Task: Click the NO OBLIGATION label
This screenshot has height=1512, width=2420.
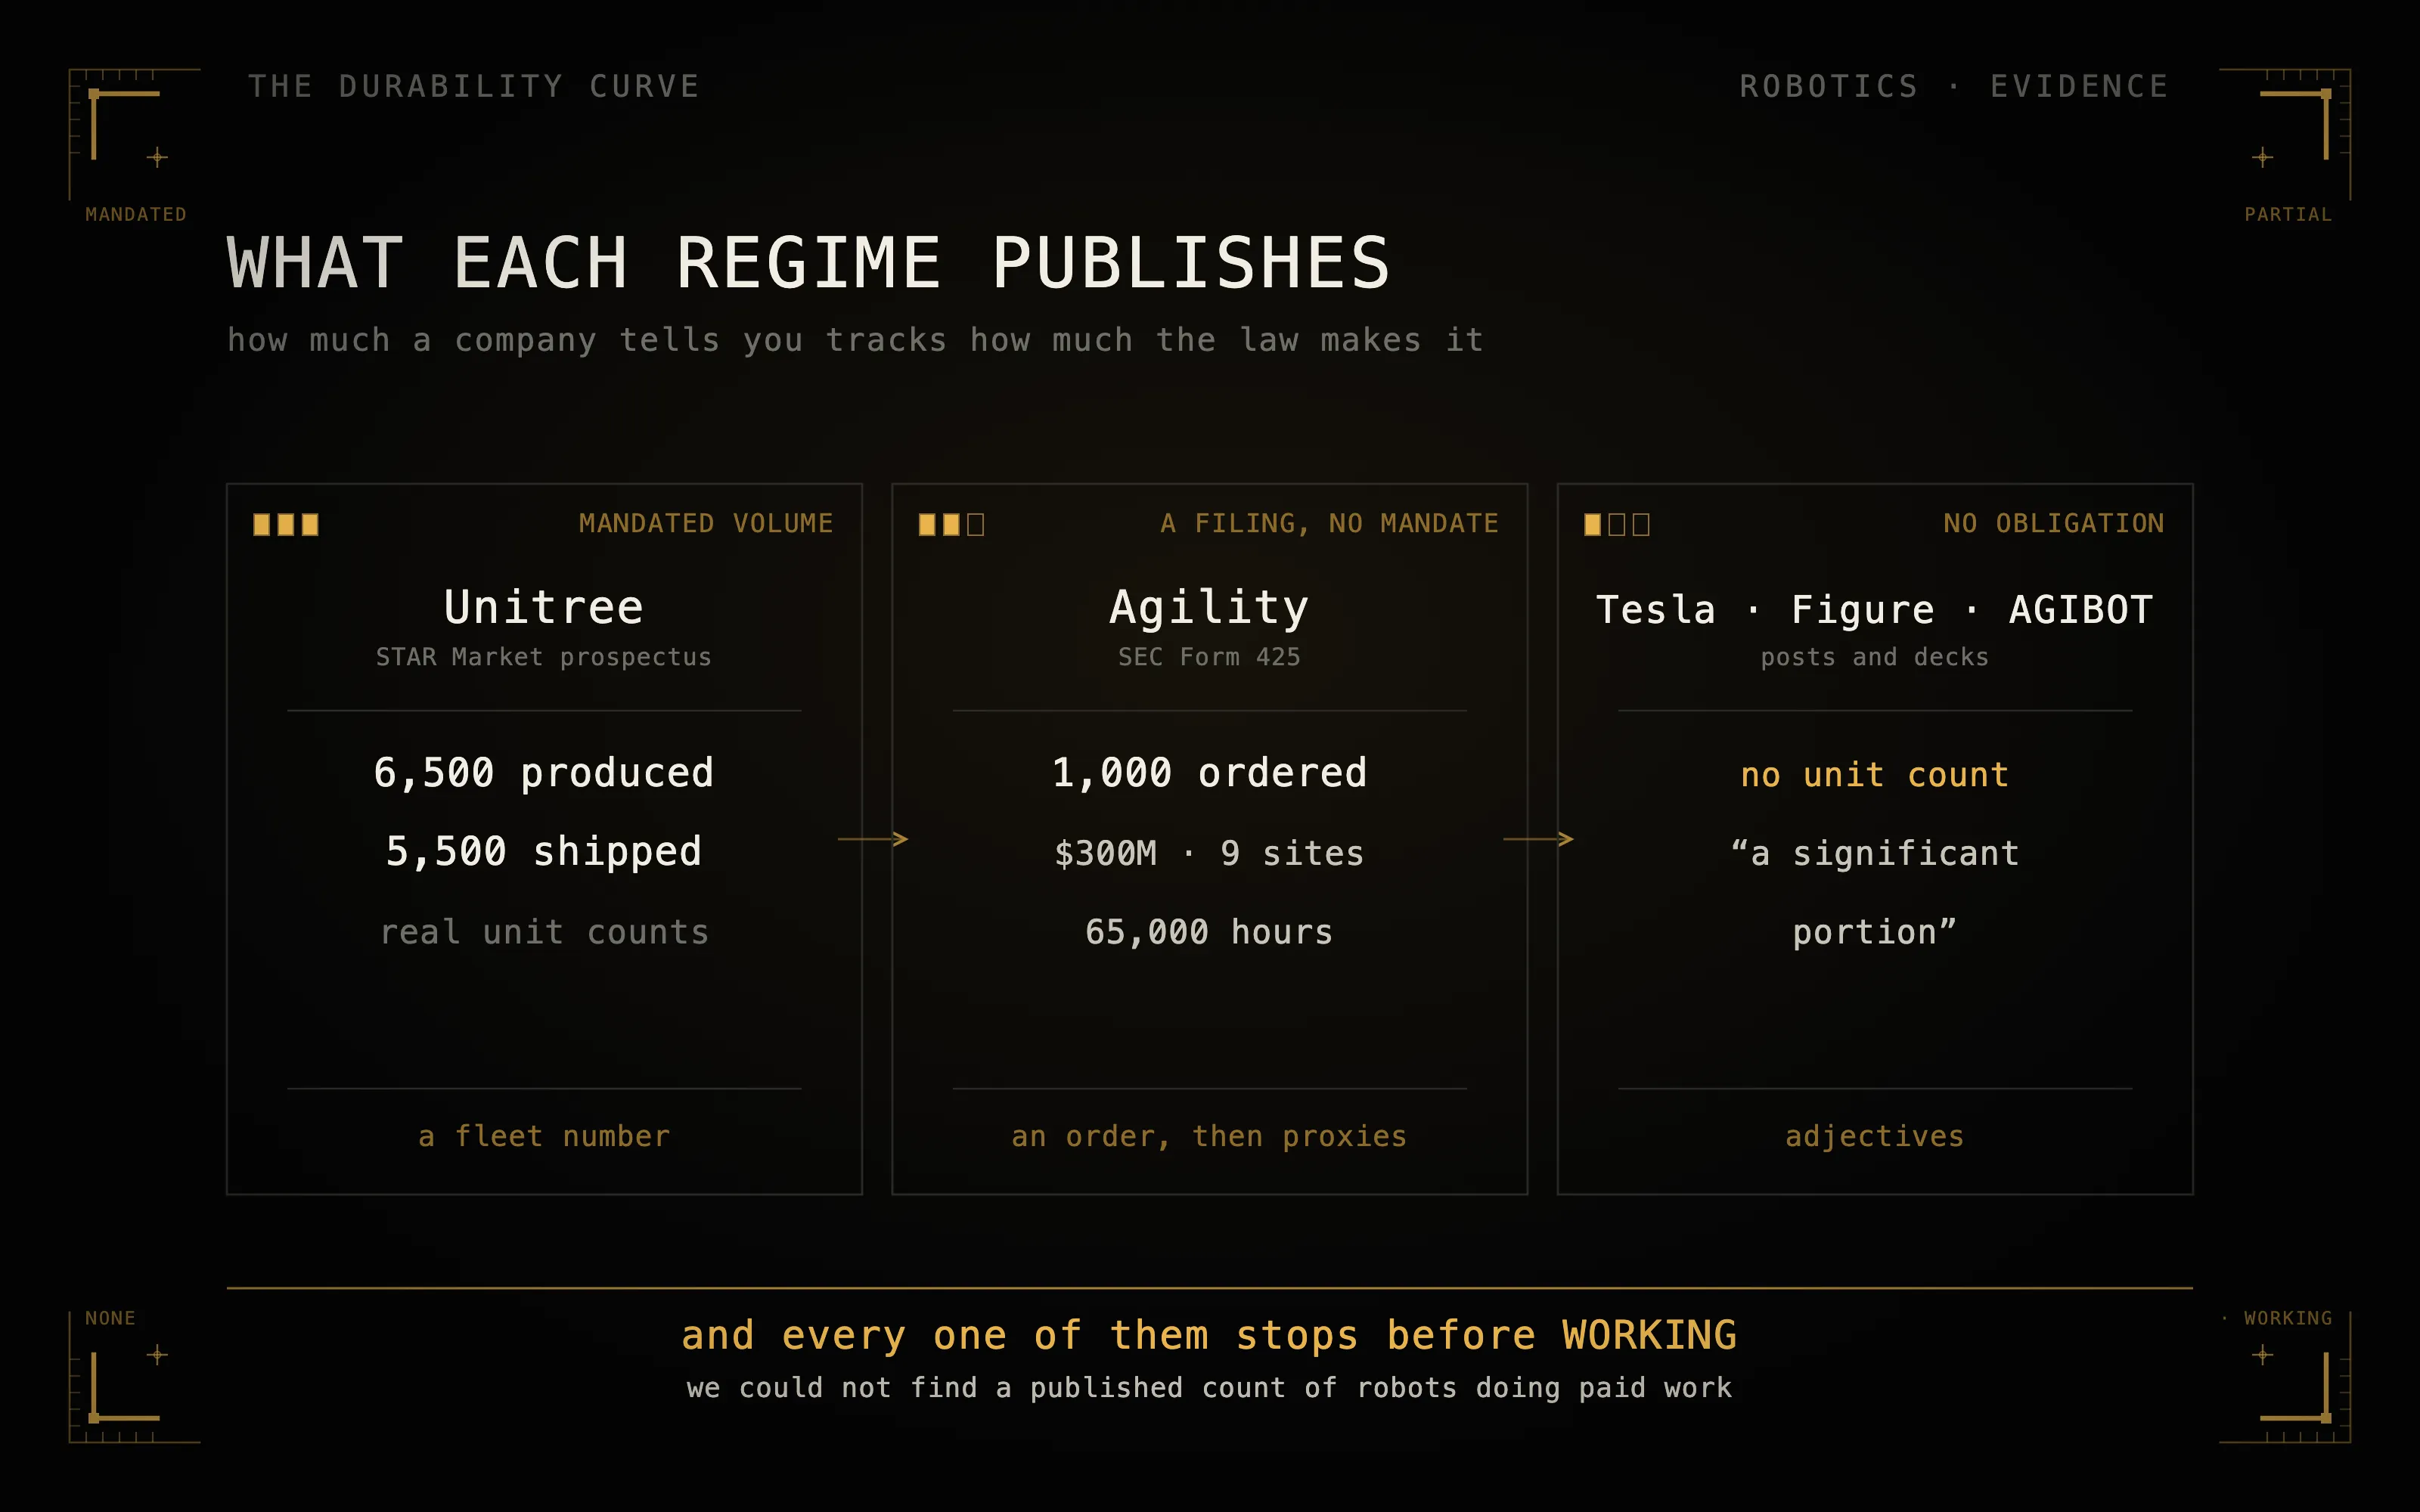Action: (x=2054, y=523)
